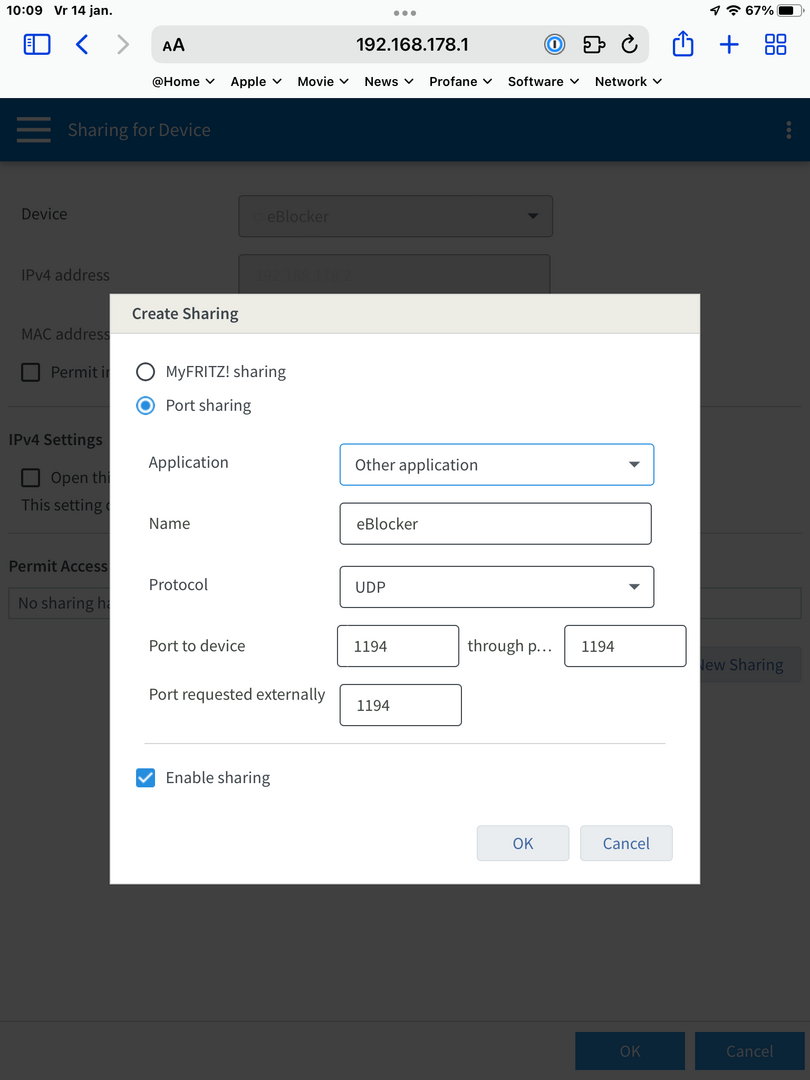Open the vertical dots options menu
The image size is (810, 1080).
pos(789,130)
